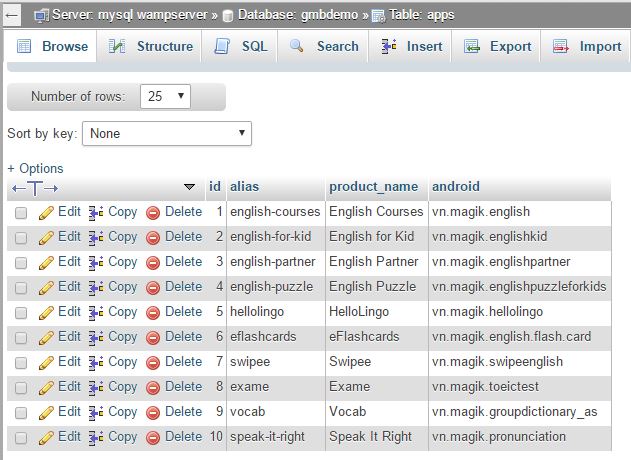Viewport: 631px width, 460px height.
Task: Click pencil edit icon in speak-it-right row
Action: [46, 437]
